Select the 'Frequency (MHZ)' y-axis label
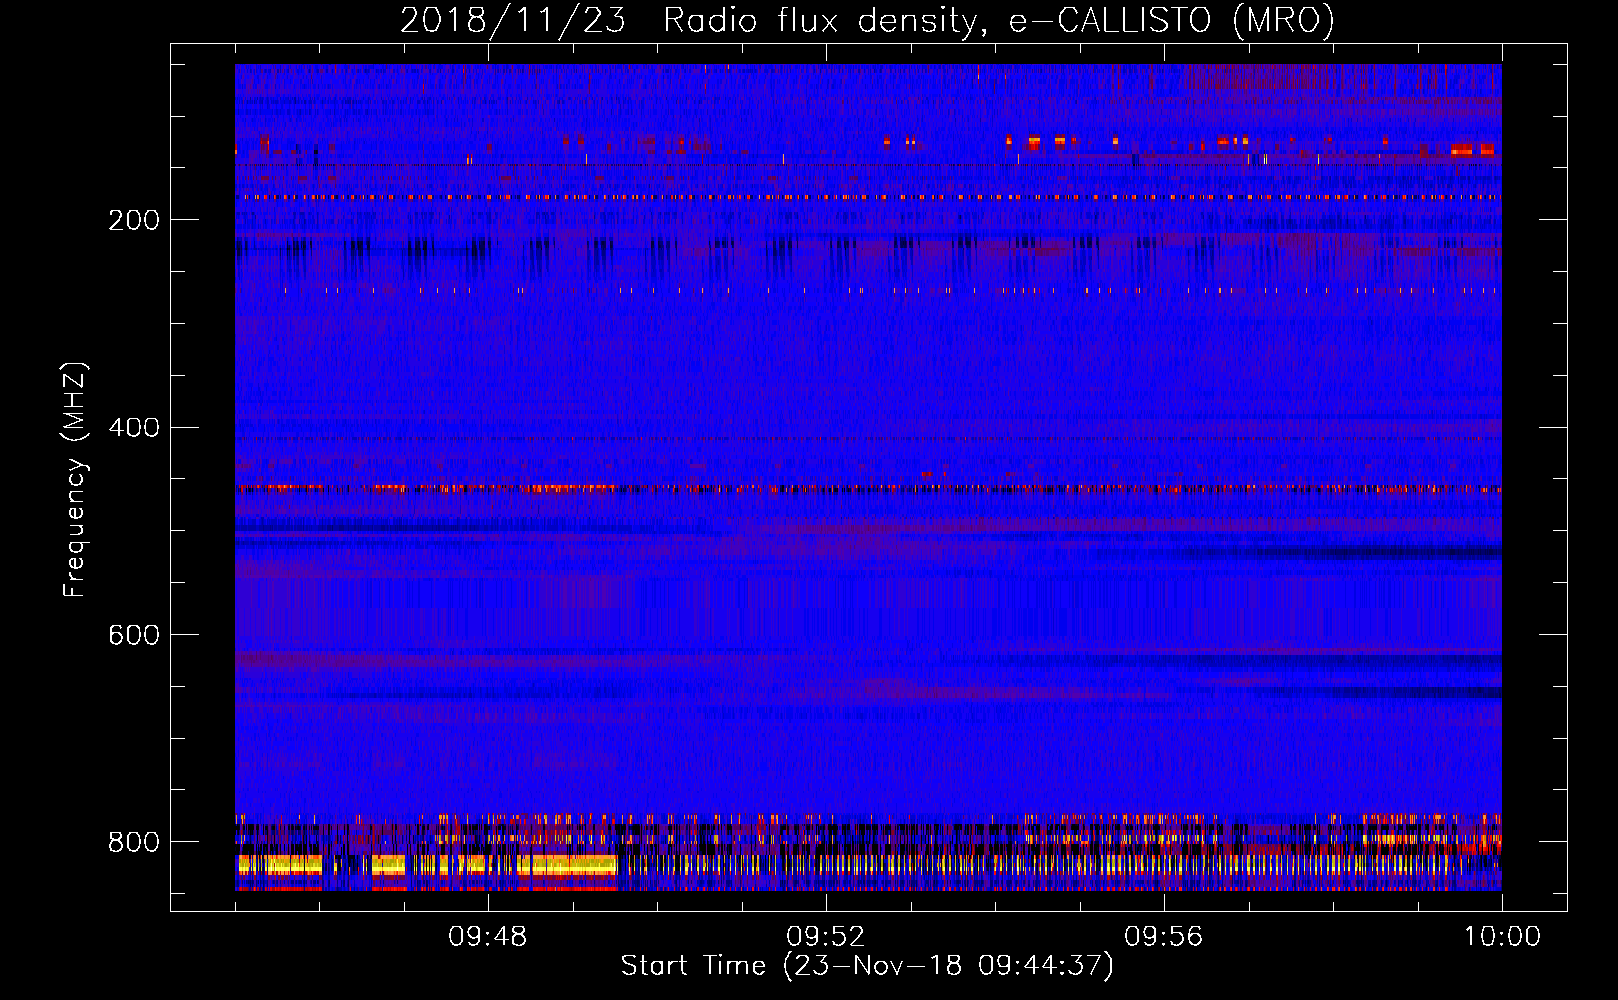The height and width of the screenshot is (1000, 1618). coord(75,479)
